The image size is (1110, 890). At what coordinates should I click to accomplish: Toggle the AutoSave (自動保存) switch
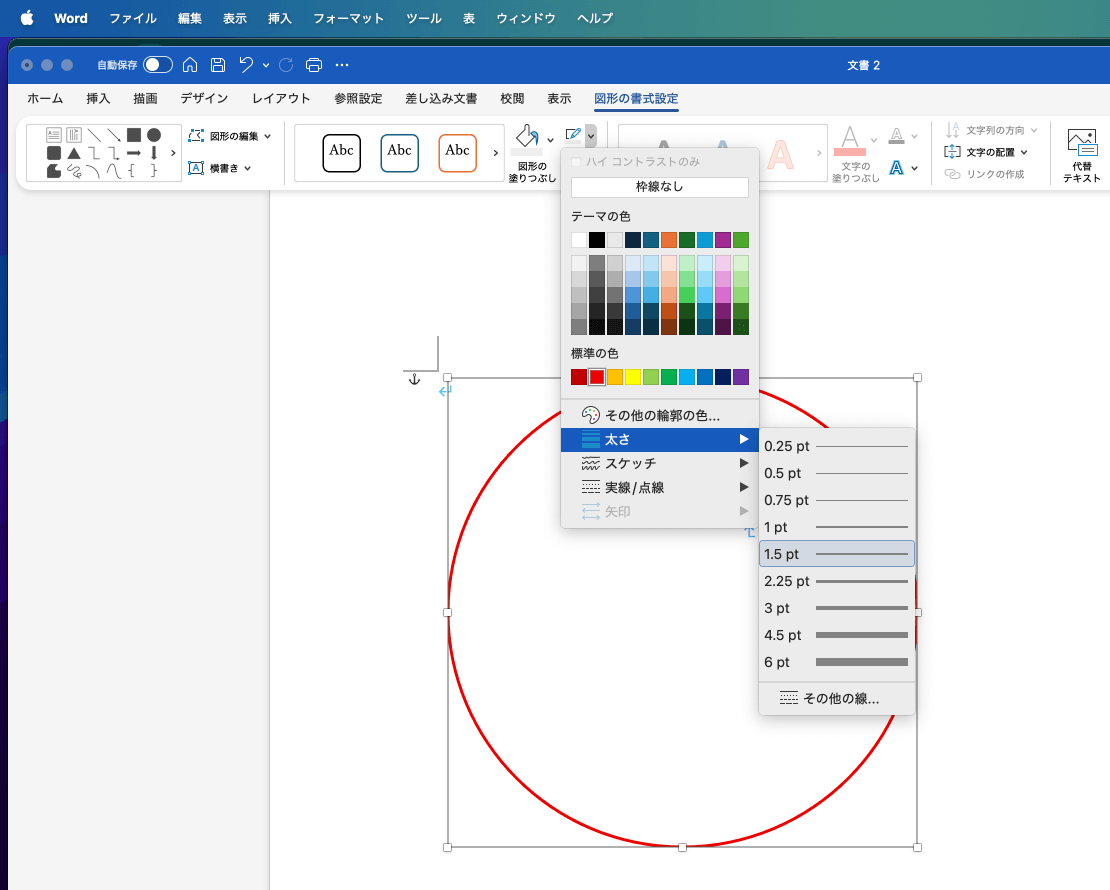point(158,65)
